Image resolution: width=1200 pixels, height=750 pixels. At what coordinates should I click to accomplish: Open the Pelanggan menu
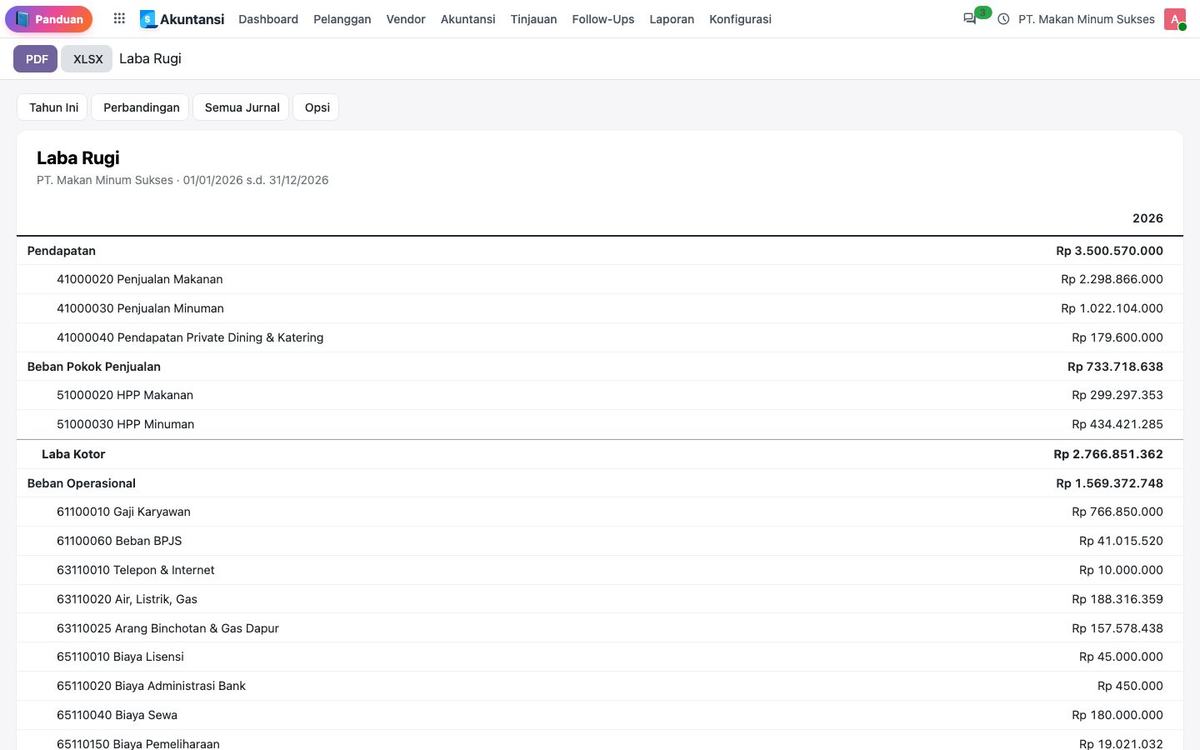[342, 19]
